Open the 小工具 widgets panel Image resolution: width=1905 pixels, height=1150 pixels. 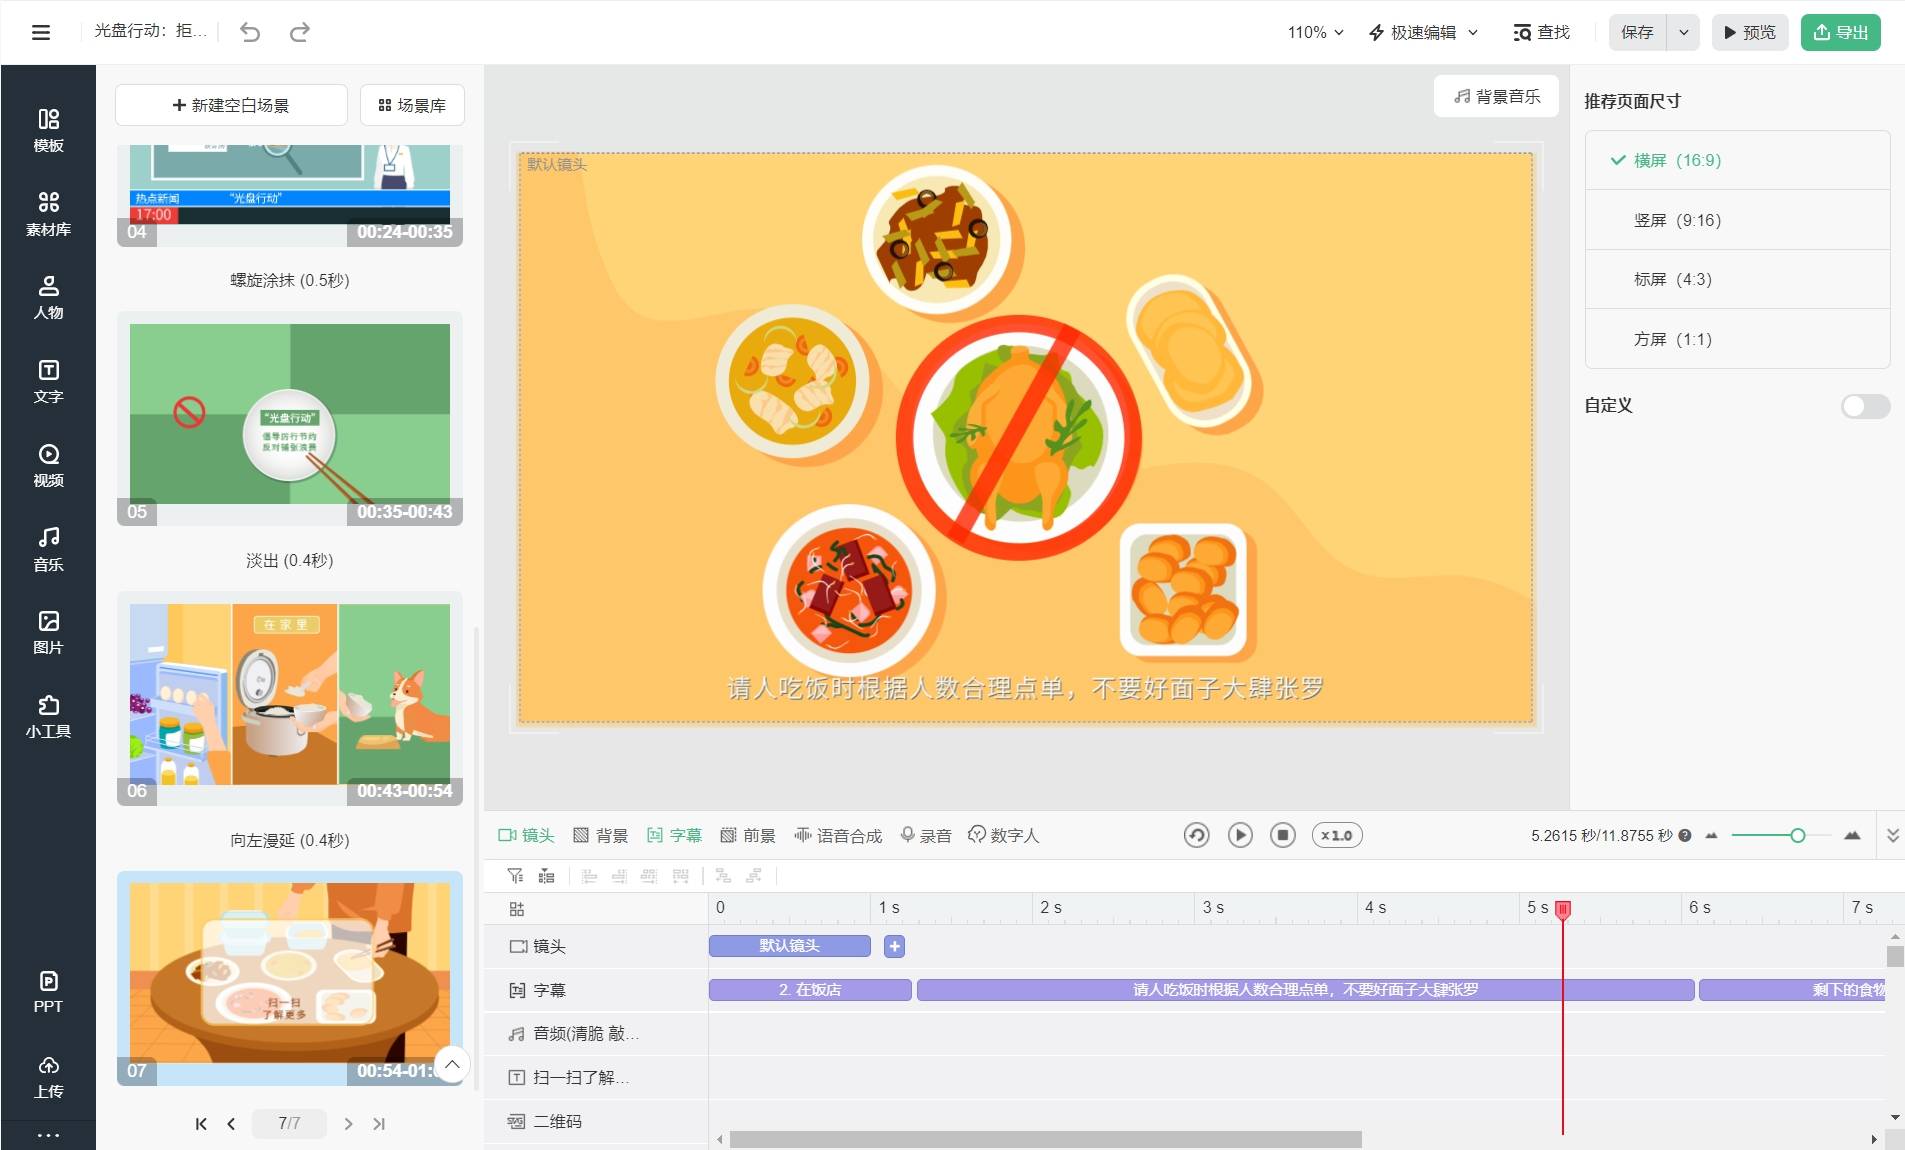tap(48, 716)
